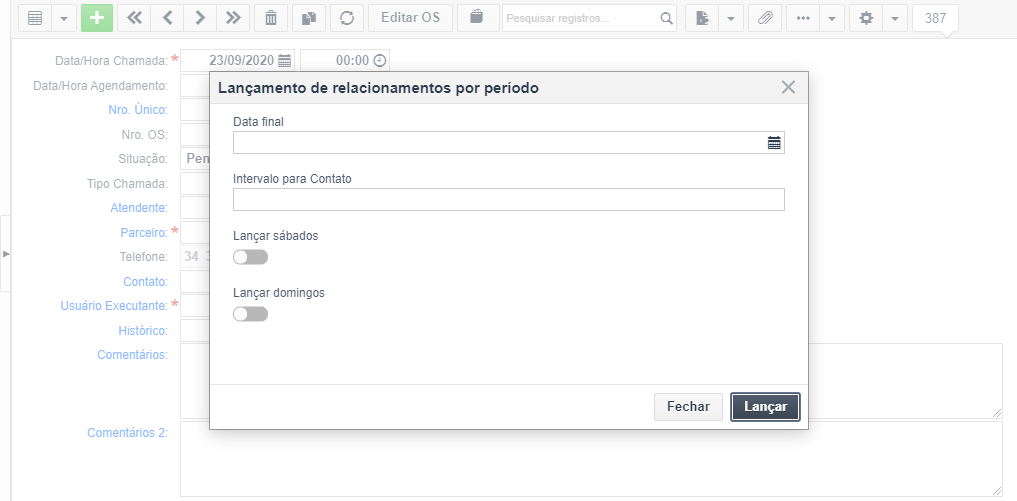This screenshot has width=1017, height=501.
Task: Open calendar picker for Data/Hora Chamada
Action: point(284,60)
